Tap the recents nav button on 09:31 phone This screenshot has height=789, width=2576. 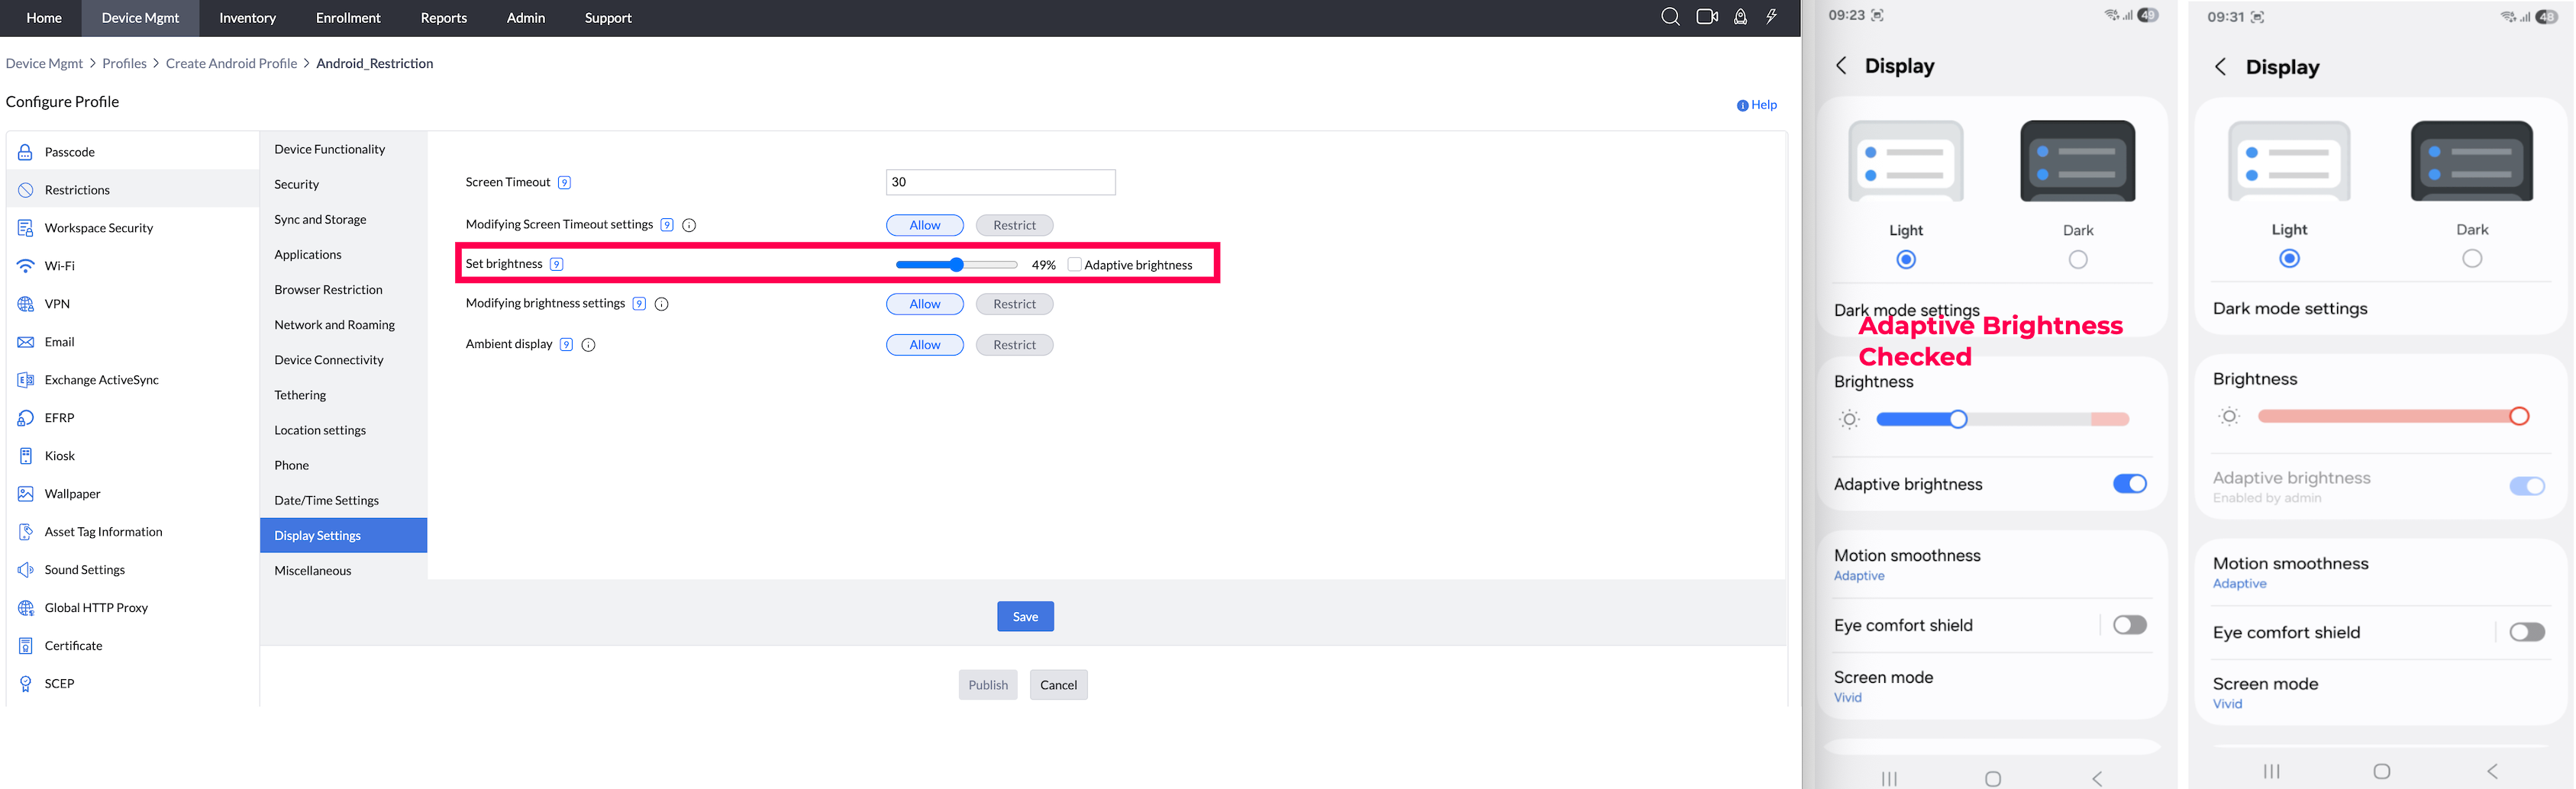click(x=2272, y=771)
